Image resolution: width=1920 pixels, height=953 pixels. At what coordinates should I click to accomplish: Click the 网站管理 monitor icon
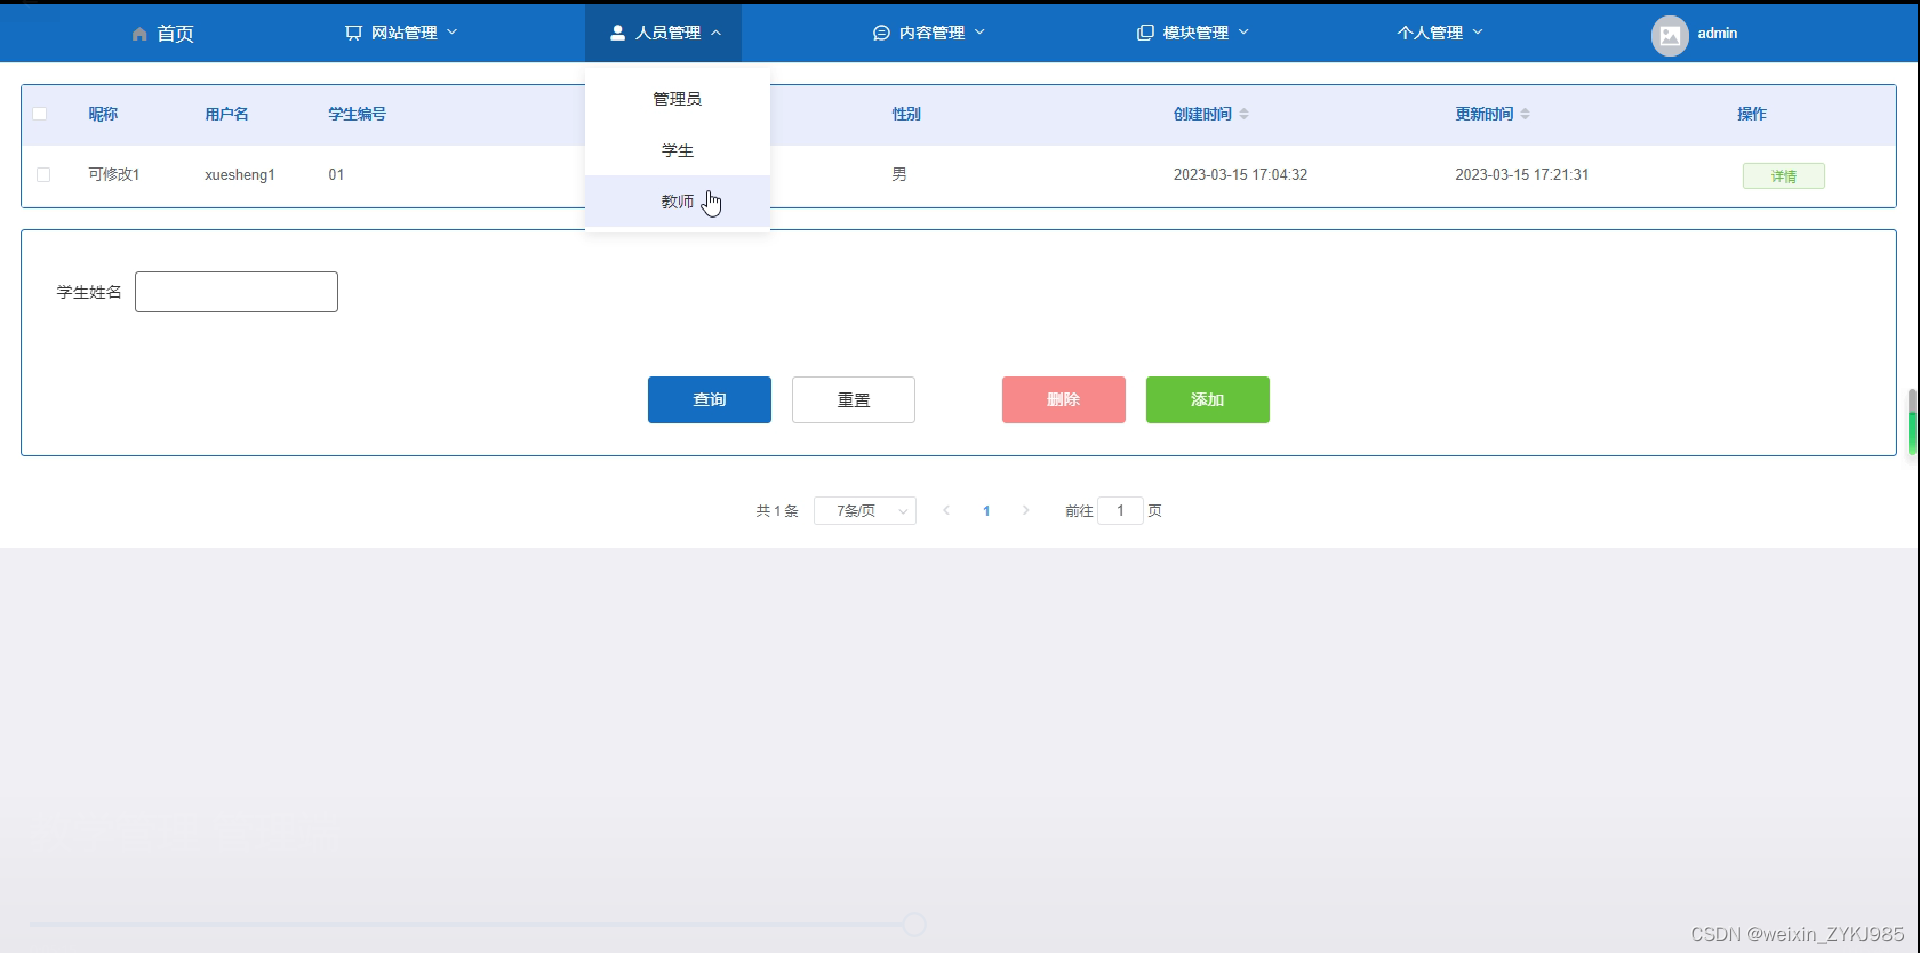point(353,33)
